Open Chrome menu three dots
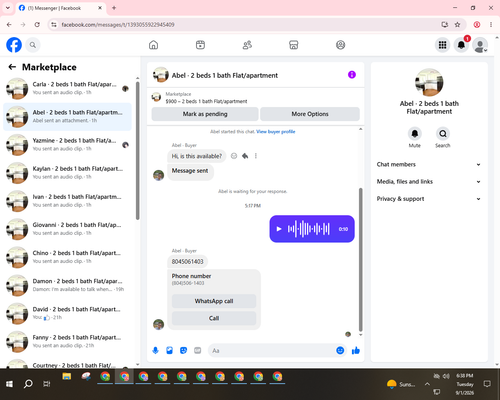 point(491,25)
